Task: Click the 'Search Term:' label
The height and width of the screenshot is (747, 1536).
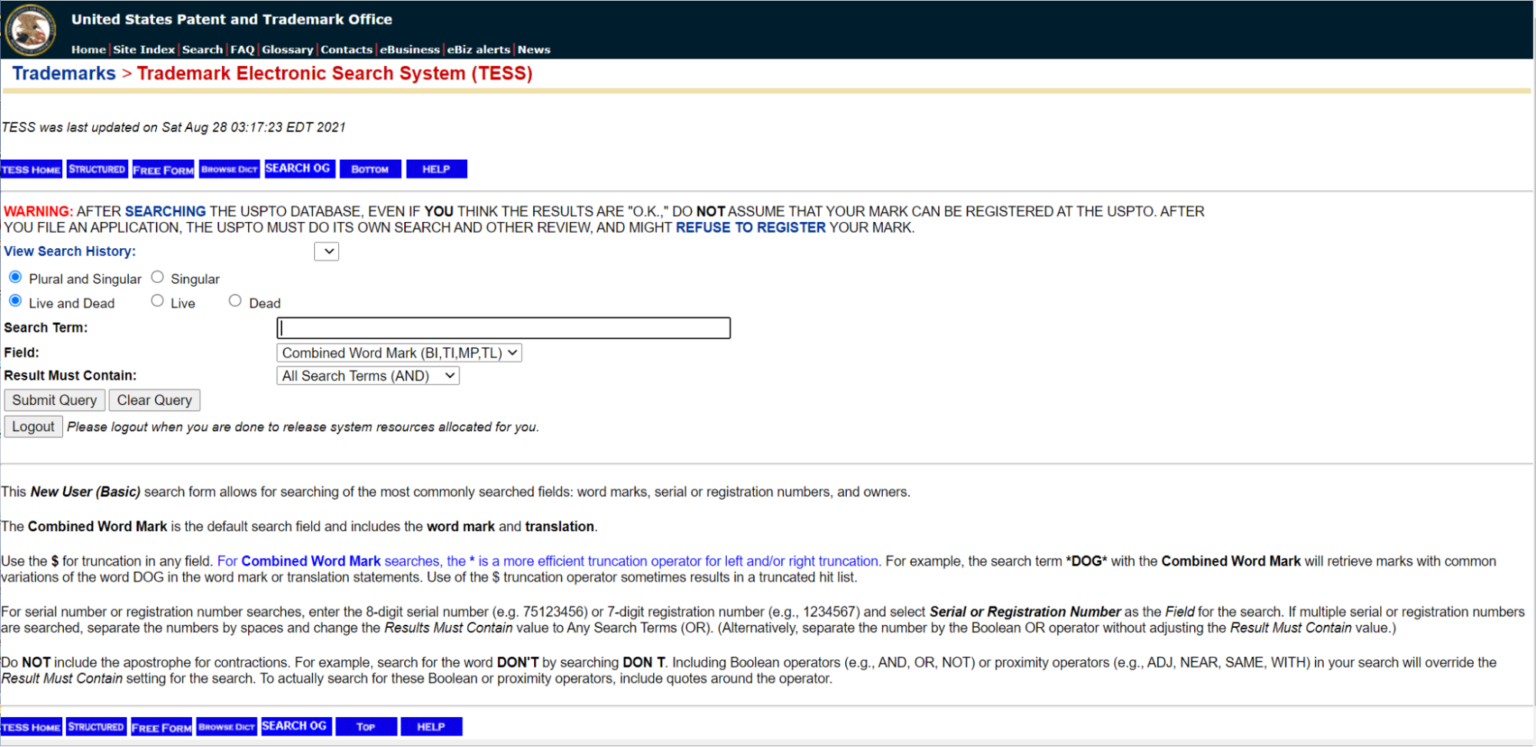Action: click(x=46, y=328)
